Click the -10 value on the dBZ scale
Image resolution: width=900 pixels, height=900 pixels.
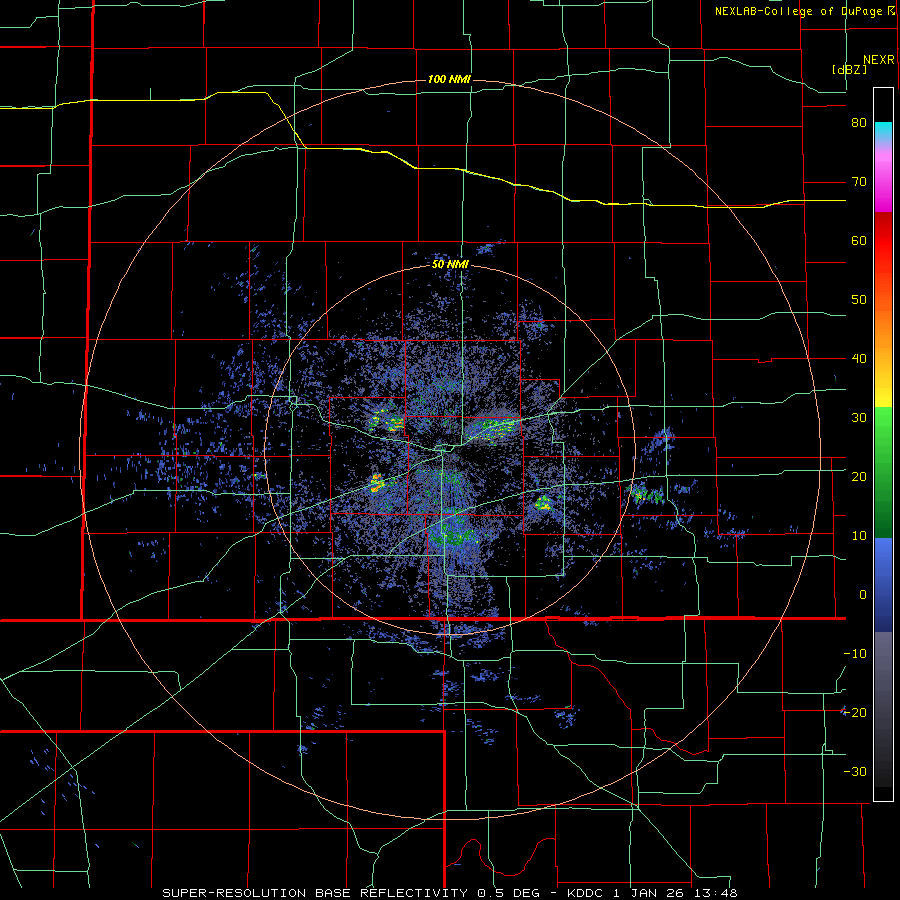(x=855, y=654)
